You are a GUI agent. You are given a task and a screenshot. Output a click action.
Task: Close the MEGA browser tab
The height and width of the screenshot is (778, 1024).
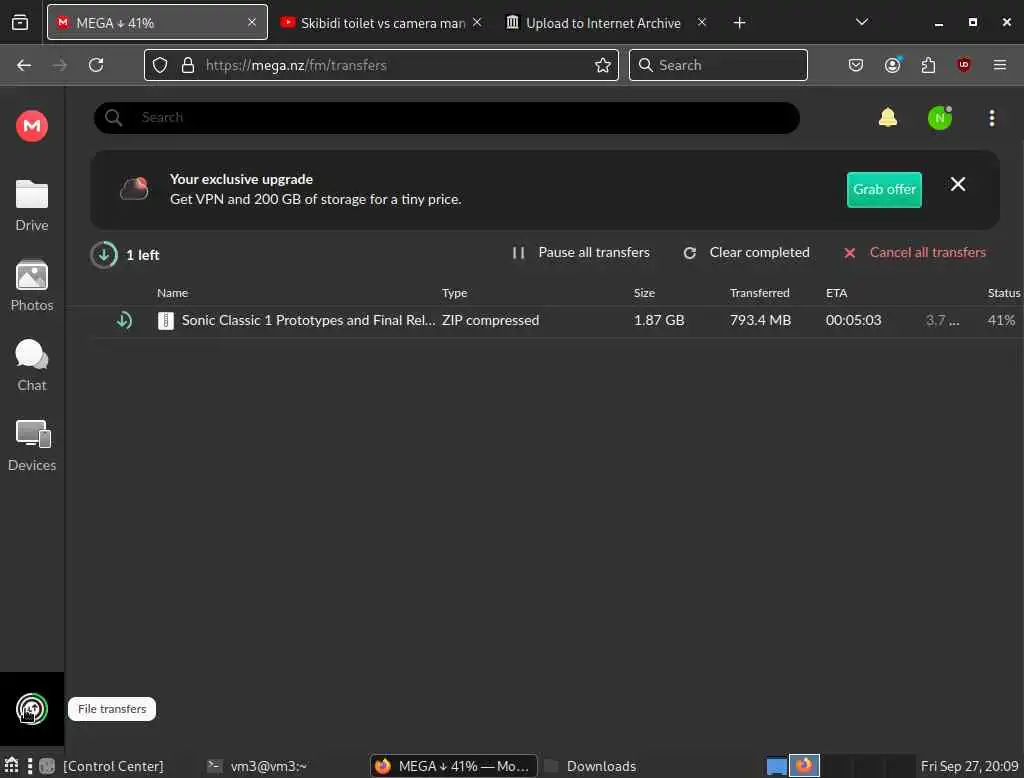click(x=251, y=22)
